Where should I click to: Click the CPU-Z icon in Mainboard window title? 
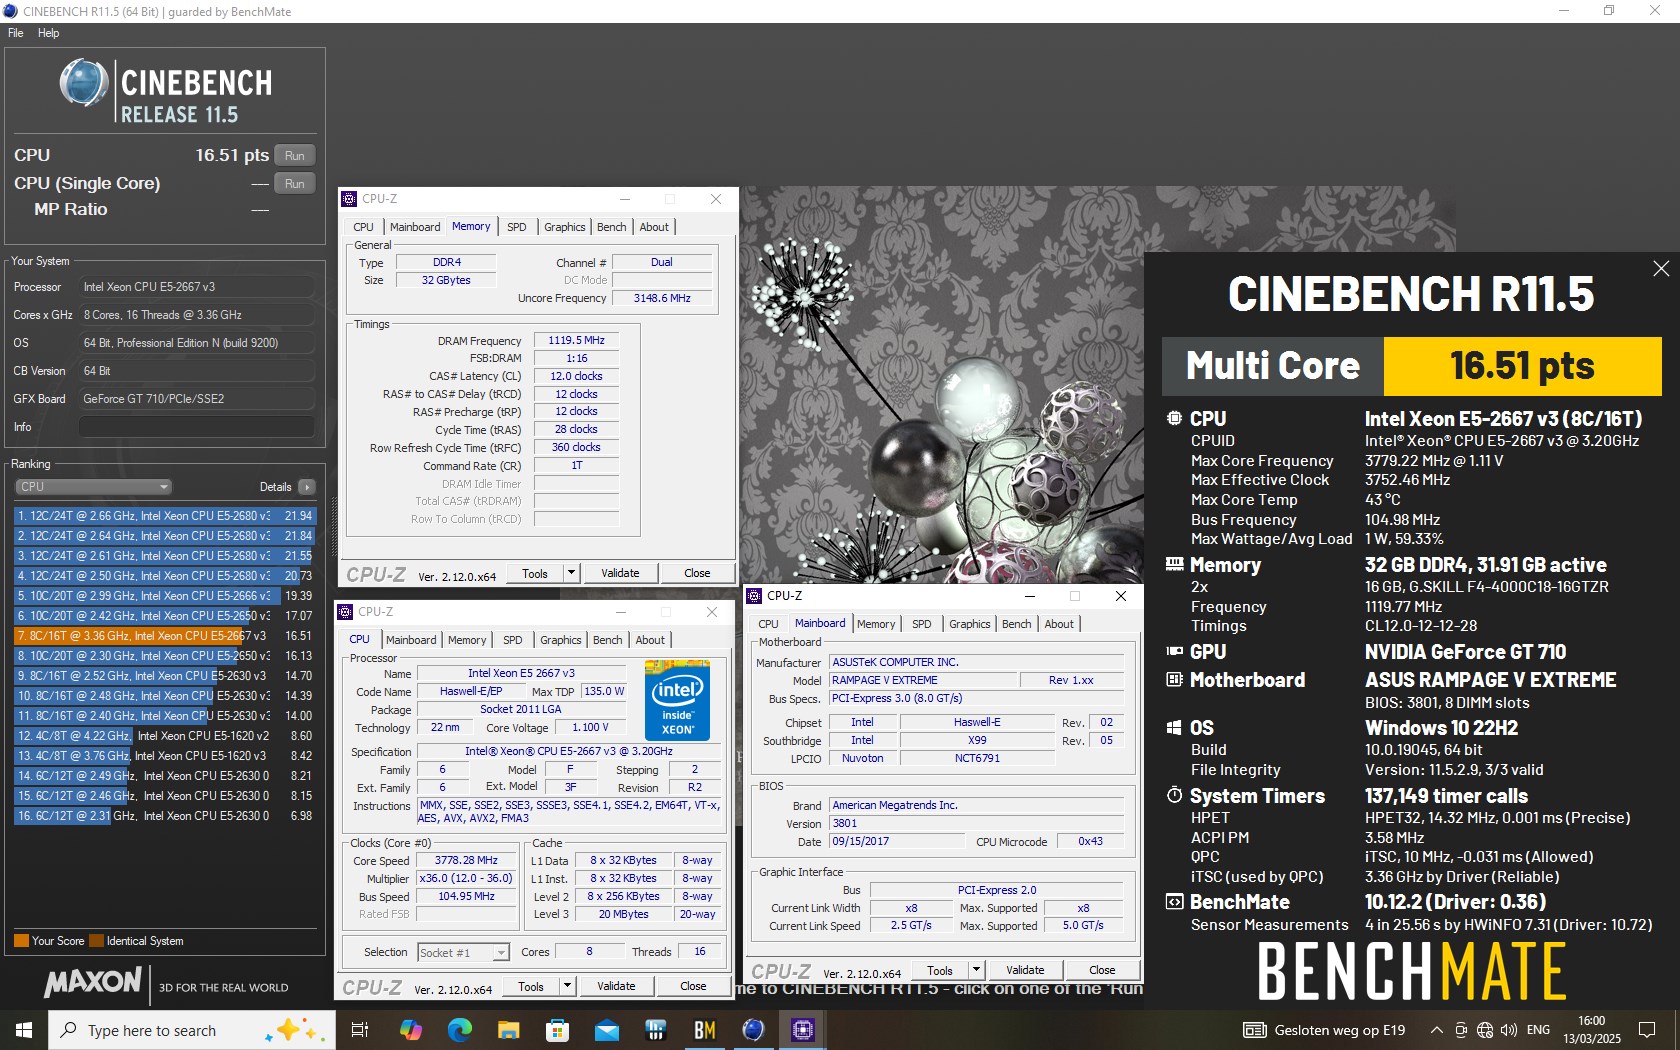tap(755, 596)
